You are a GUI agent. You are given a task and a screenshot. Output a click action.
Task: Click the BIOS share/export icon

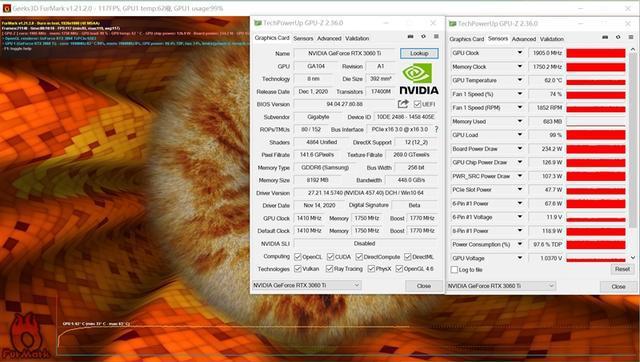[403, 104]
